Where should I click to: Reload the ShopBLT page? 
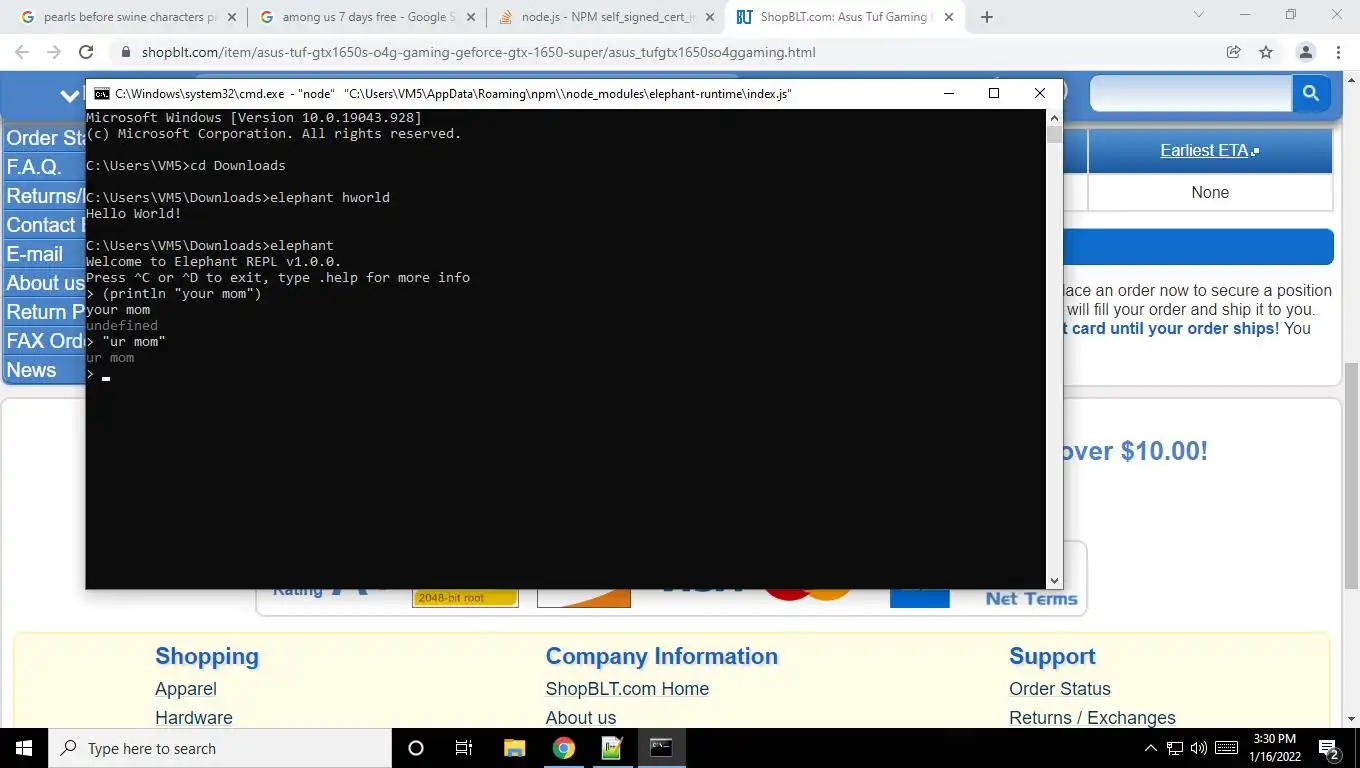86,52
